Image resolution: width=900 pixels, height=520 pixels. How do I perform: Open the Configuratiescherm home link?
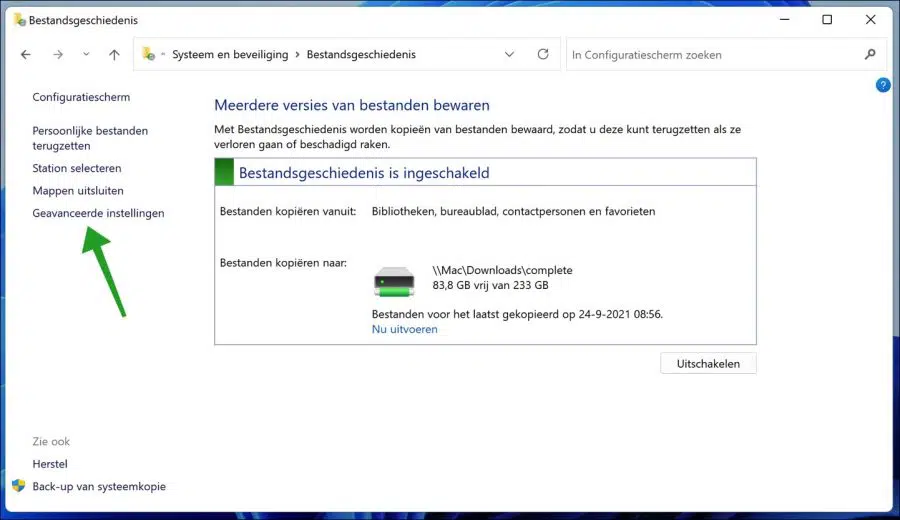(x=81, y=97)
